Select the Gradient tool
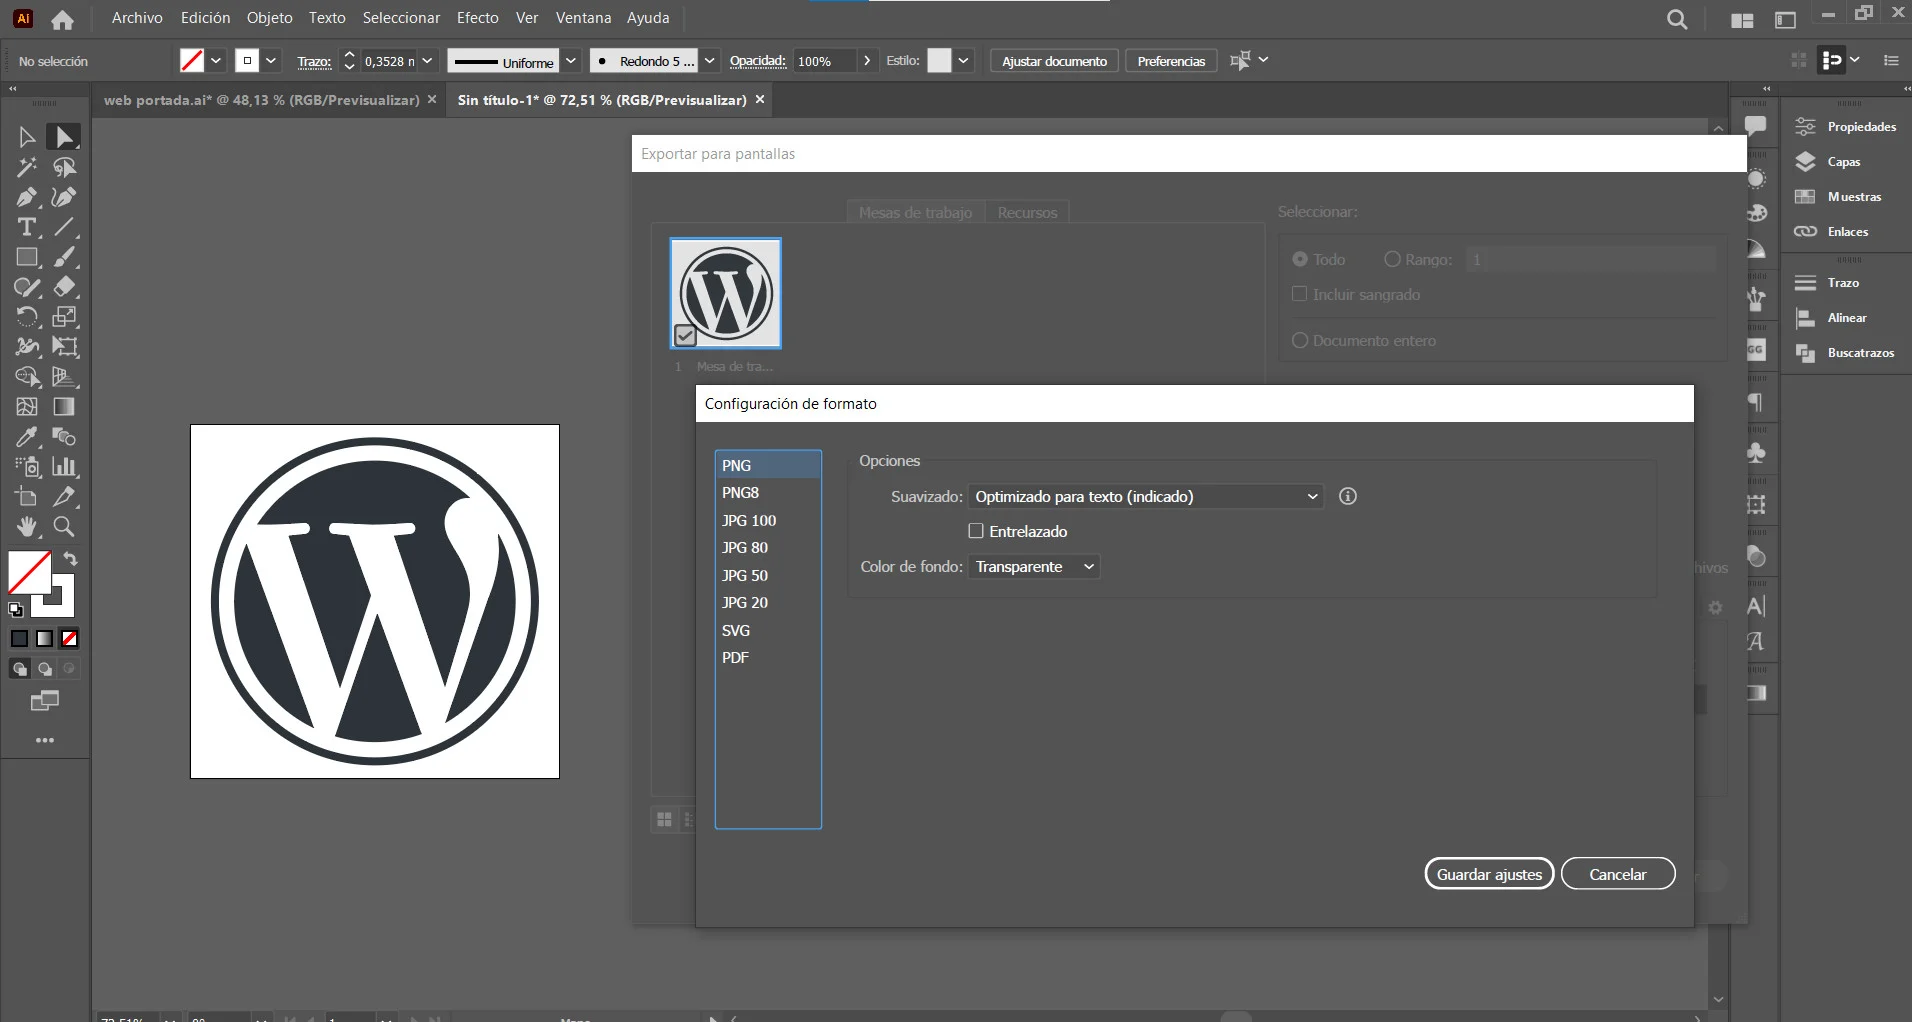This screenshot has height=1022, width=1912. pyautogui.click(x=65, y=407)
